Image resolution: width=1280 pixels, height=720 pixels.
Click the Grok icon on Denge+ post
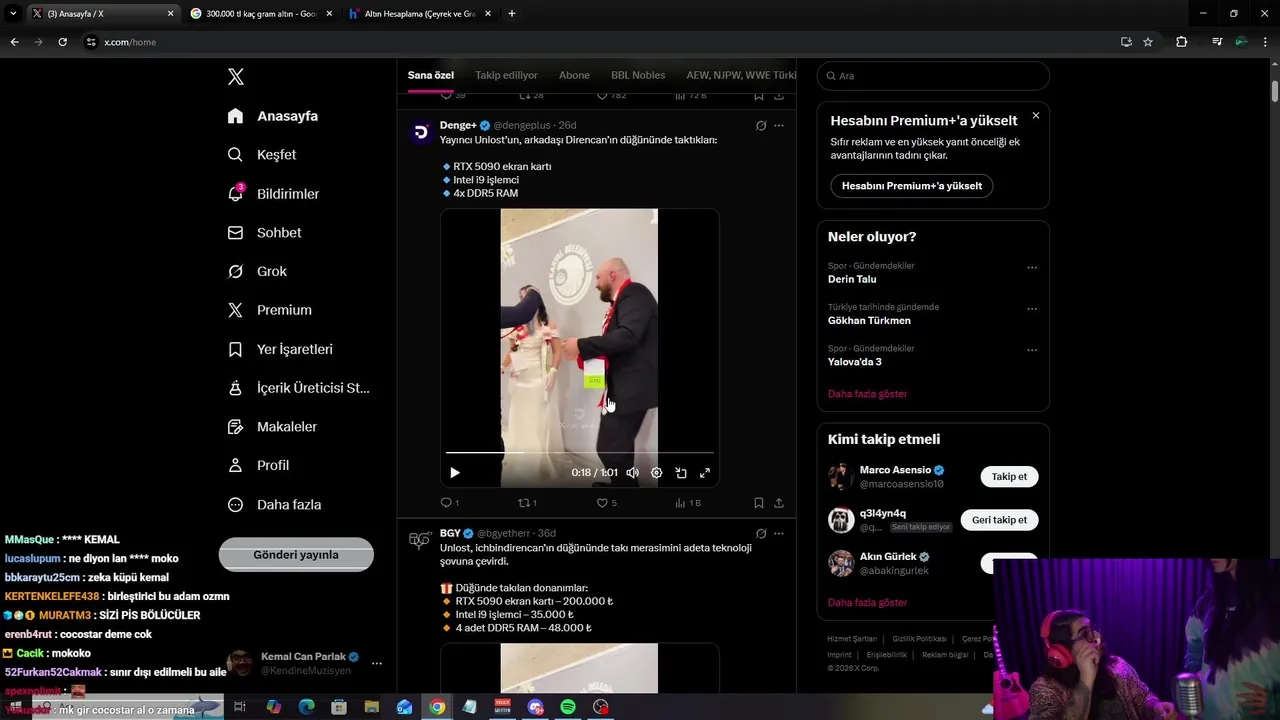click(x=761, y=126)
